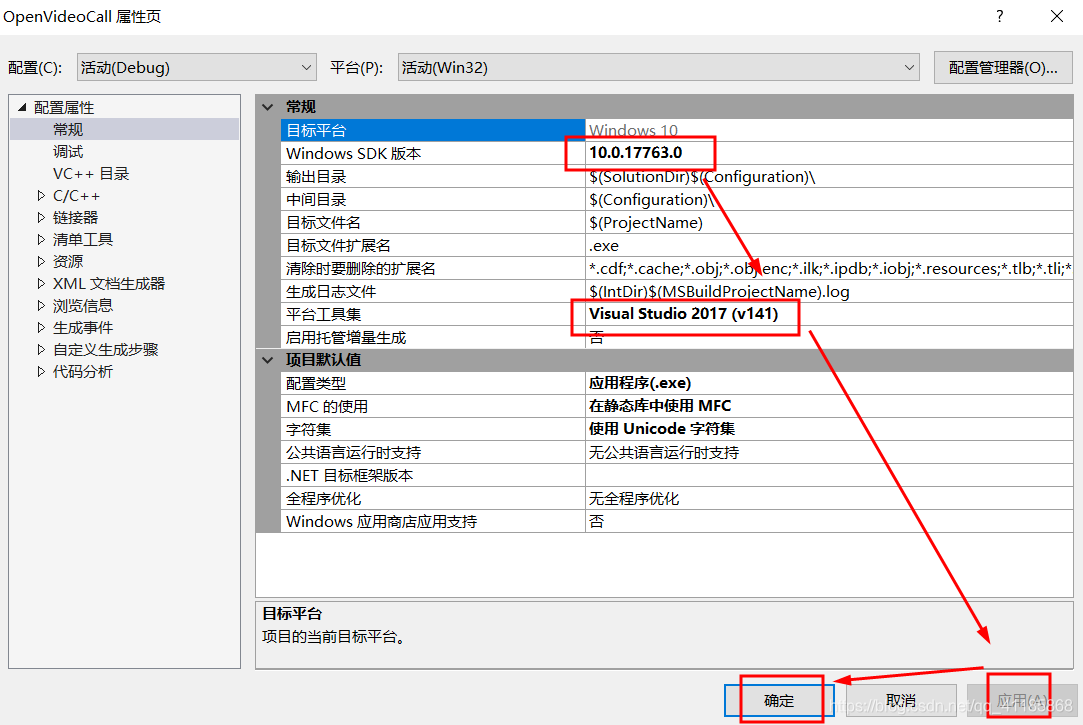This screenshot has height=725, width=1083.
Task: Close the OpenVideoCall 属性页 dialog
Action: (1057, 16)
